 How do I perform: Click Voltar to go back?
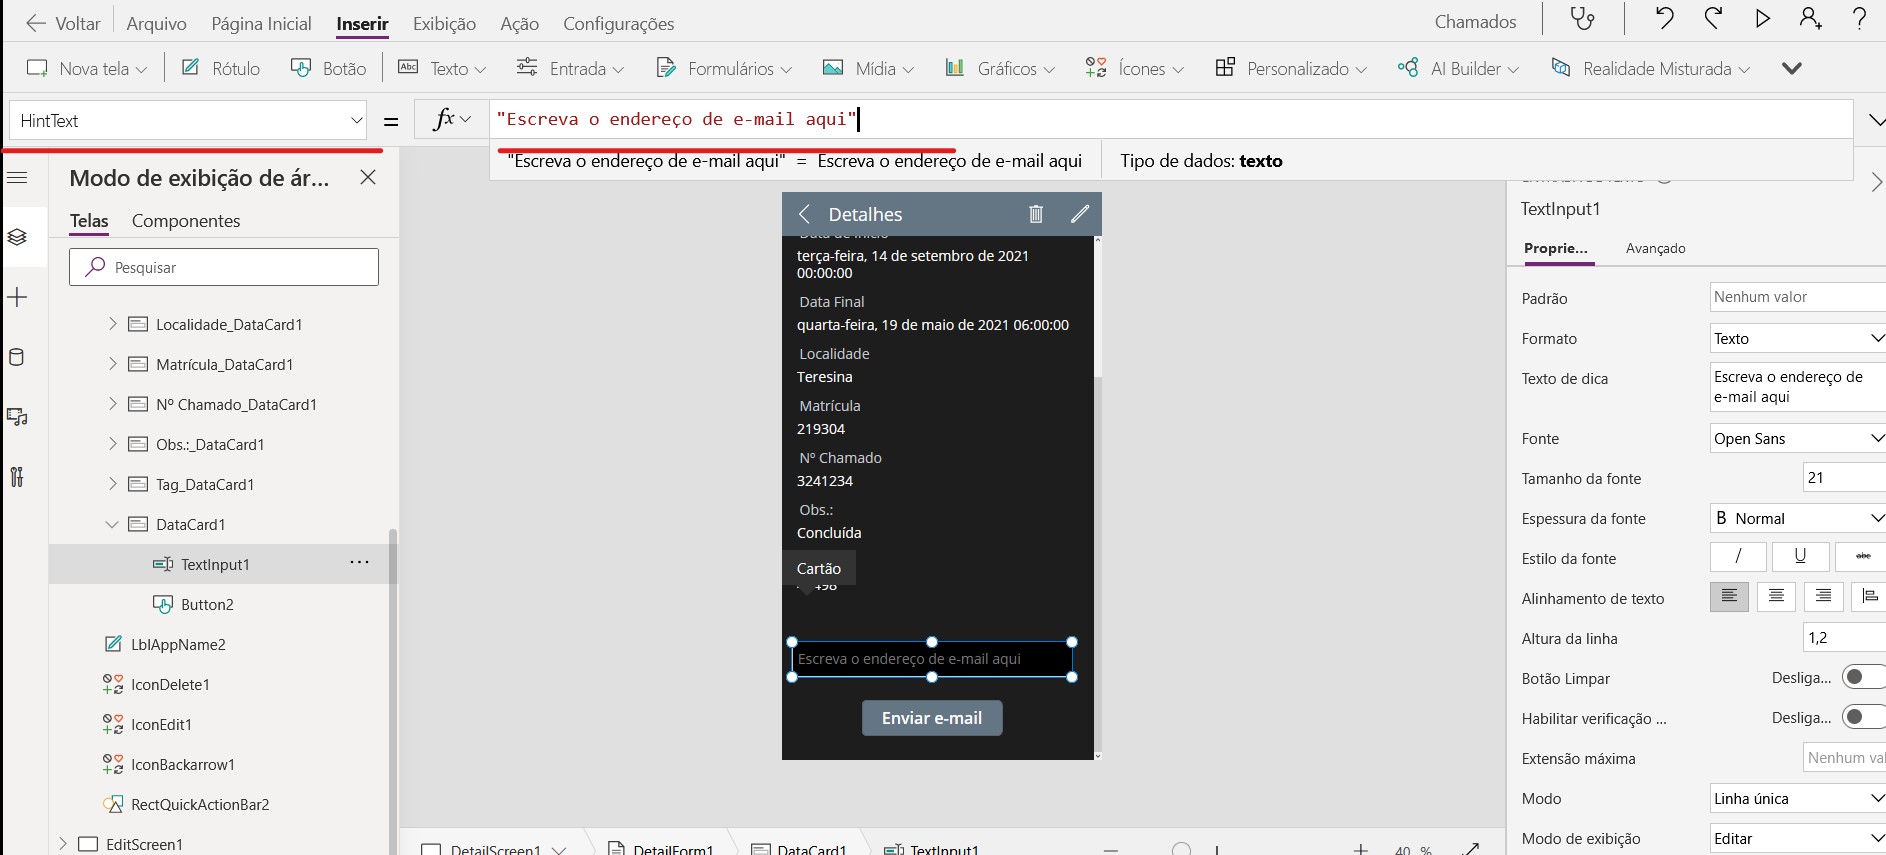(63, 23)
